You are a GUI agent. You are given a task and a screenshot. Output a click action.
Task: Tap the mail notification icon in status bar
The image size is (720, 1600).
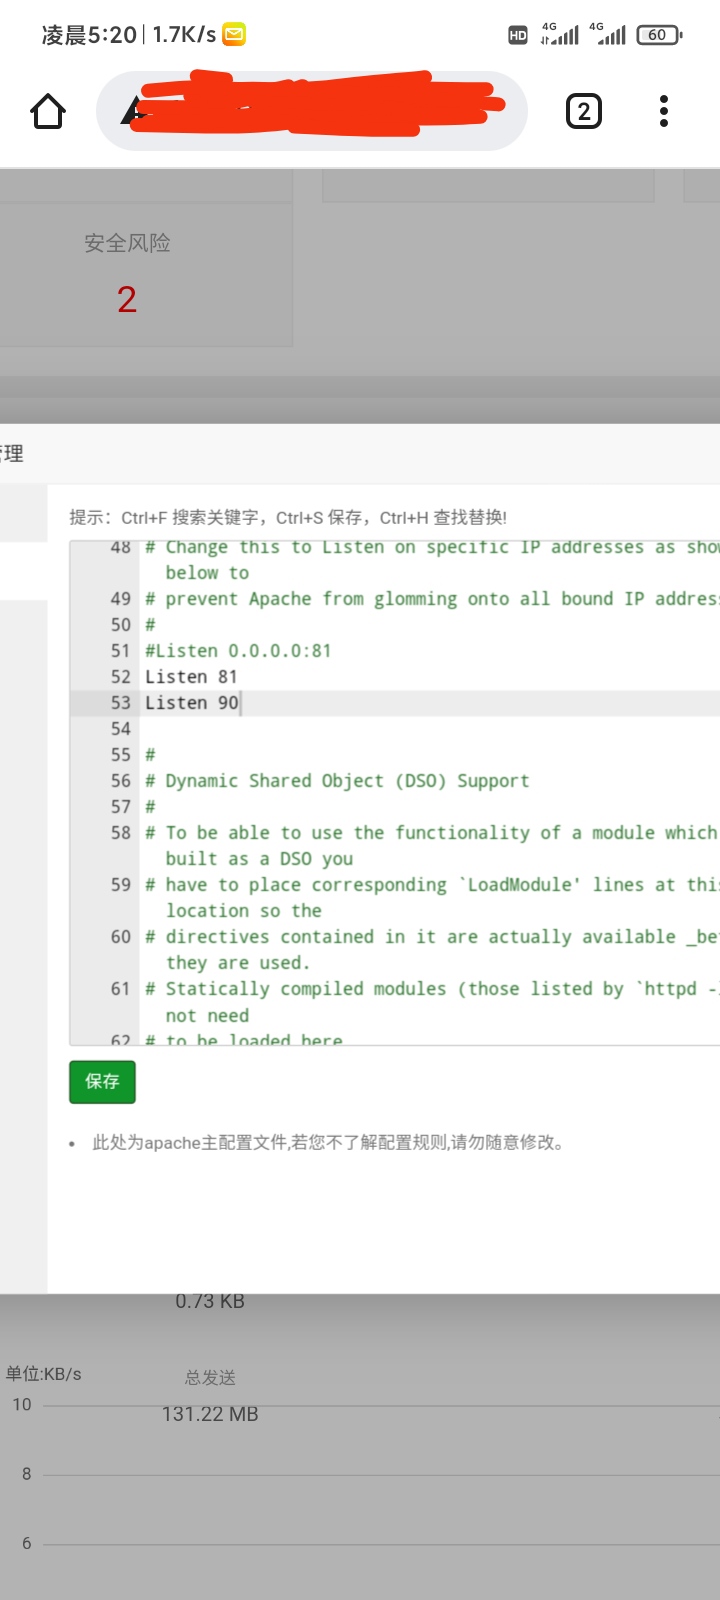click(234, 35)
